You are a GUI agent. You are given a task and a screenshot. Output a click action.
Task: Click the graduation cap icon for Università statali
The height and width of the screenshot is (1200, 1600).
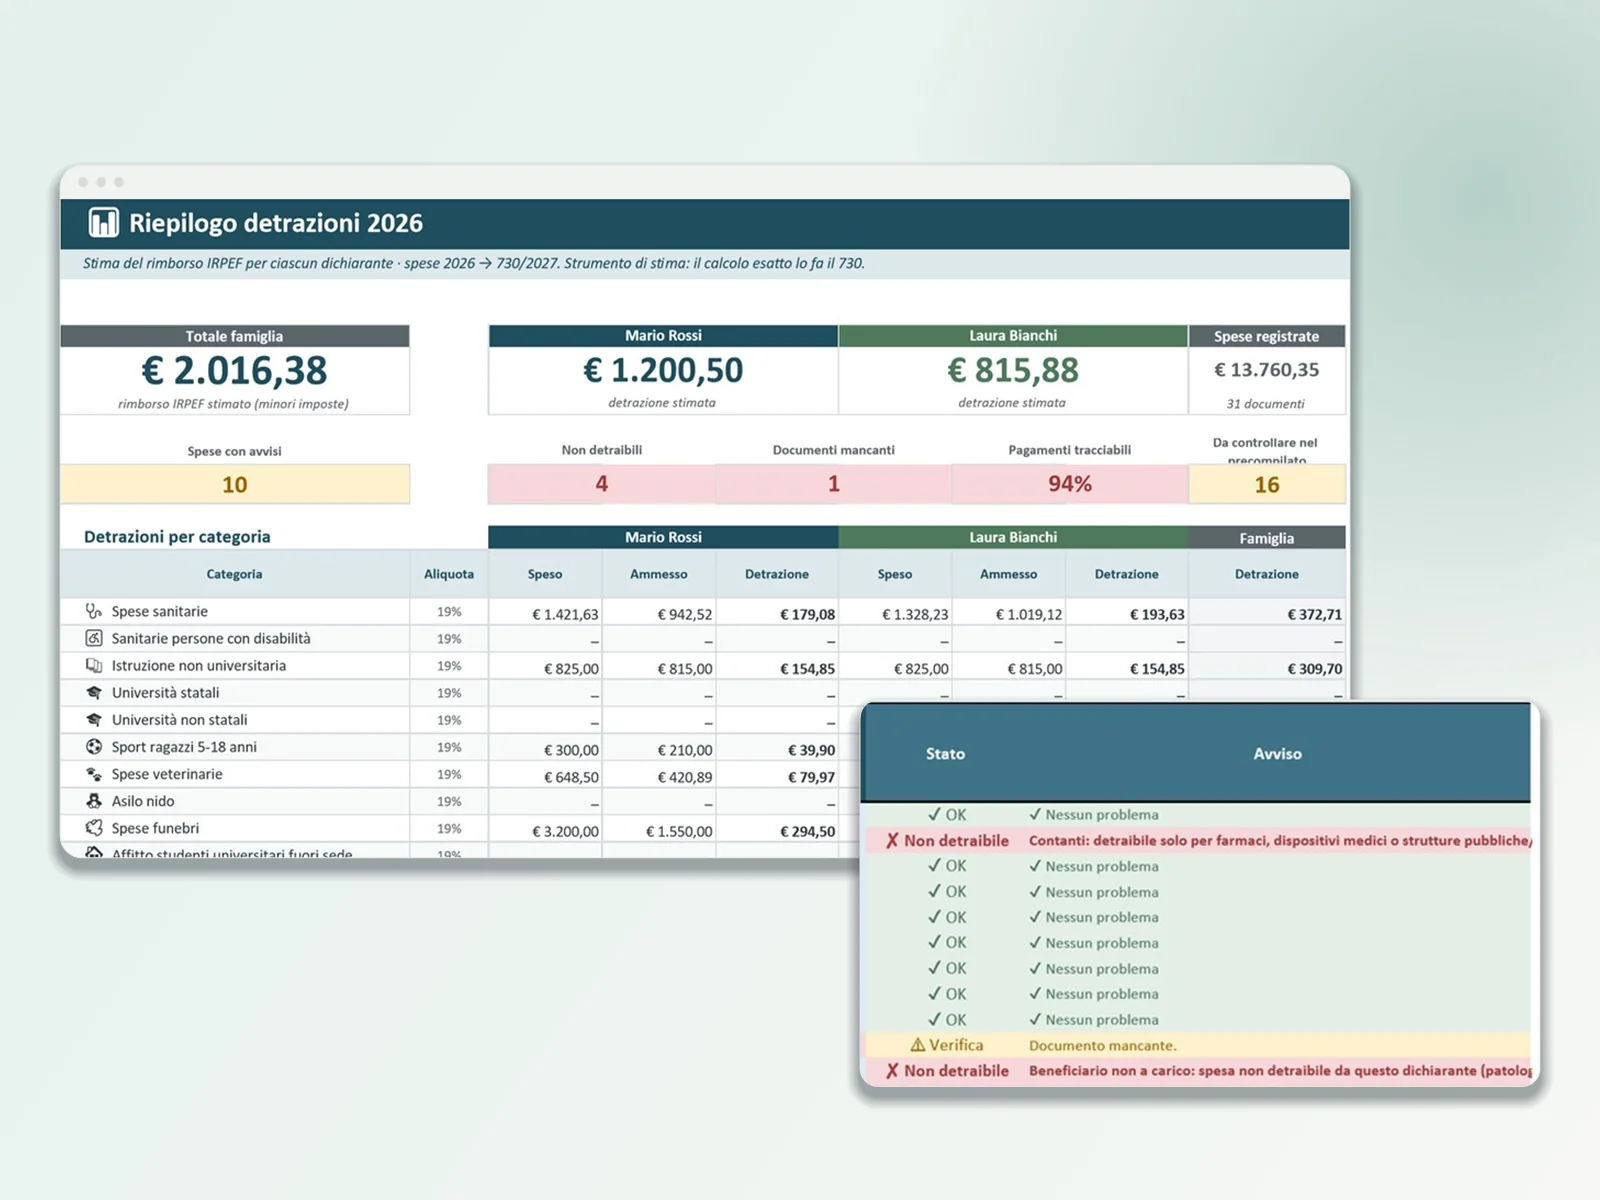point(94,692)
